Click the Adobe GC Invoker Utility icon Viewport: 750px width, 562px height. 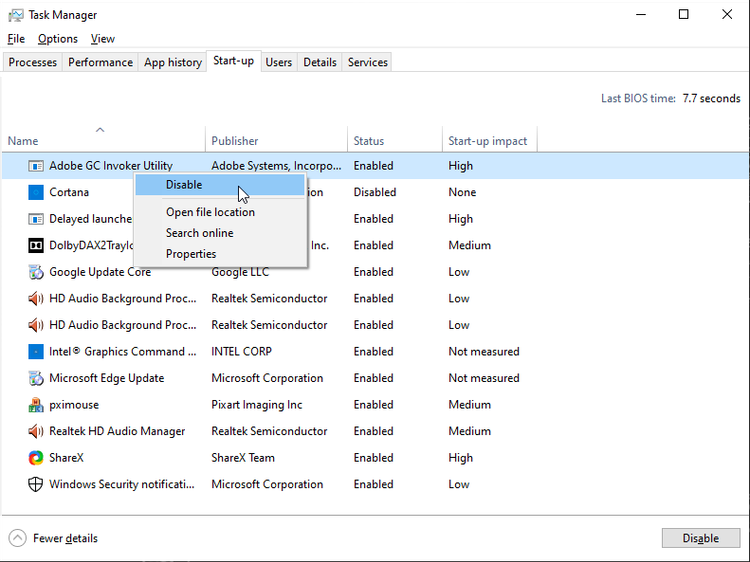click(36, 166)
